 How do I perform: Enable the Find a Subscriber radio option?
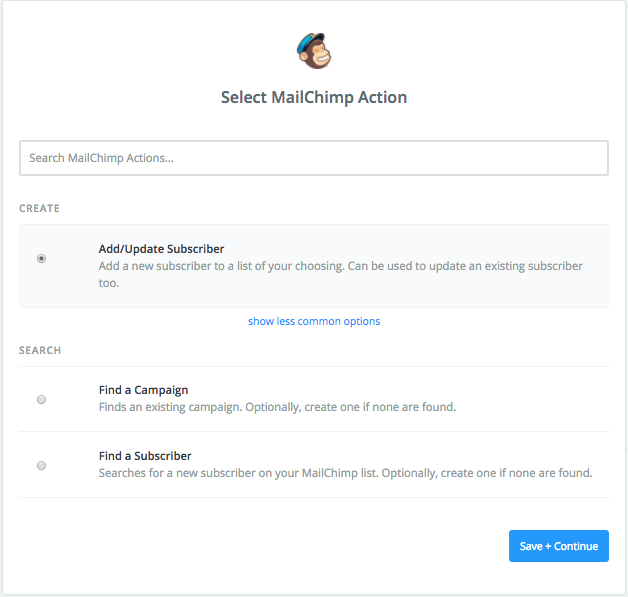[41, 465]
